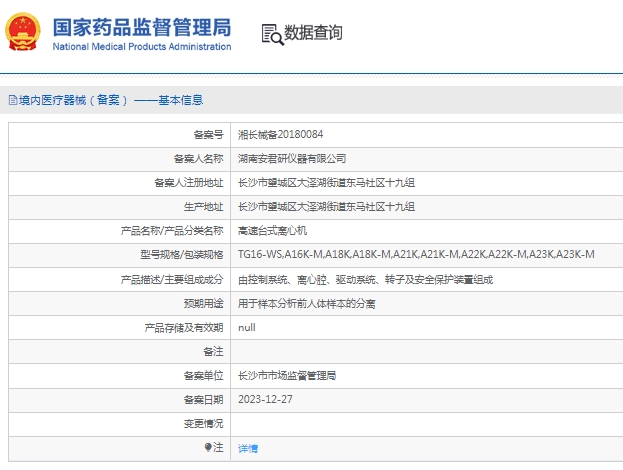Select the null storage value
This screenshot has height=470, width=623.
click(x=247, y=328)
